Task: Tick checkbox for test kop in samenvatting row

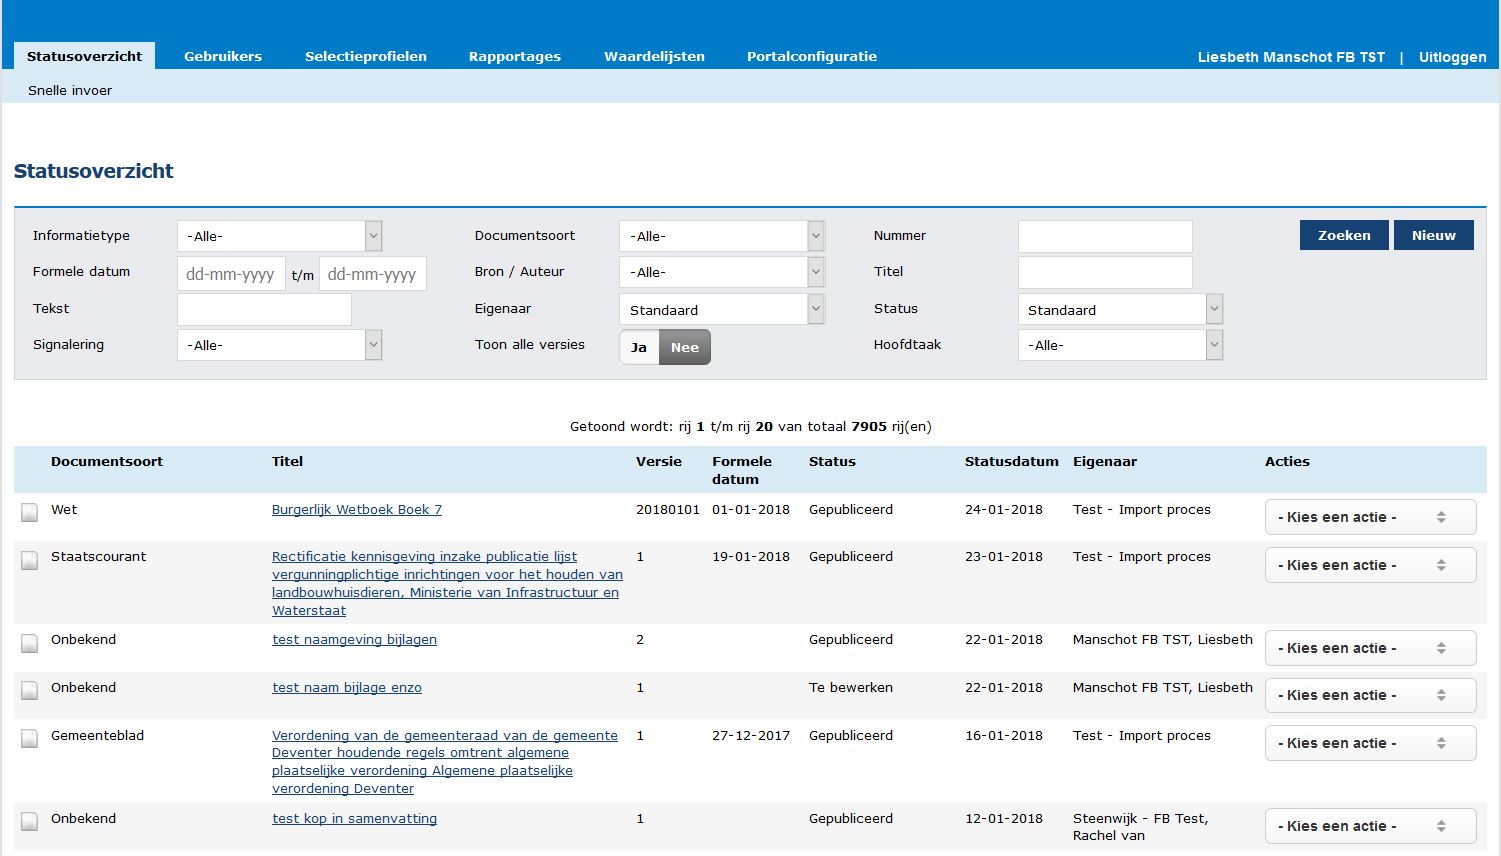Action: pos(30,822)
